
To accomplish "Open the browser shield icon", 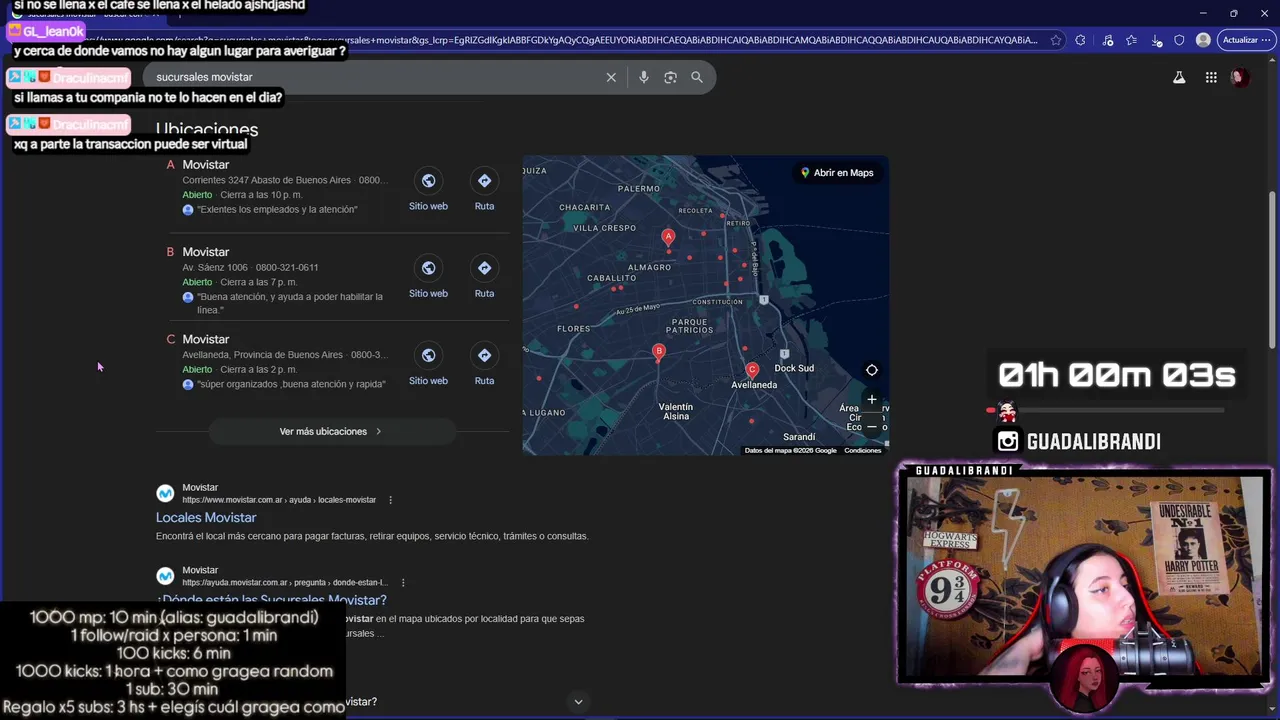I will [x=1179, y=40].
